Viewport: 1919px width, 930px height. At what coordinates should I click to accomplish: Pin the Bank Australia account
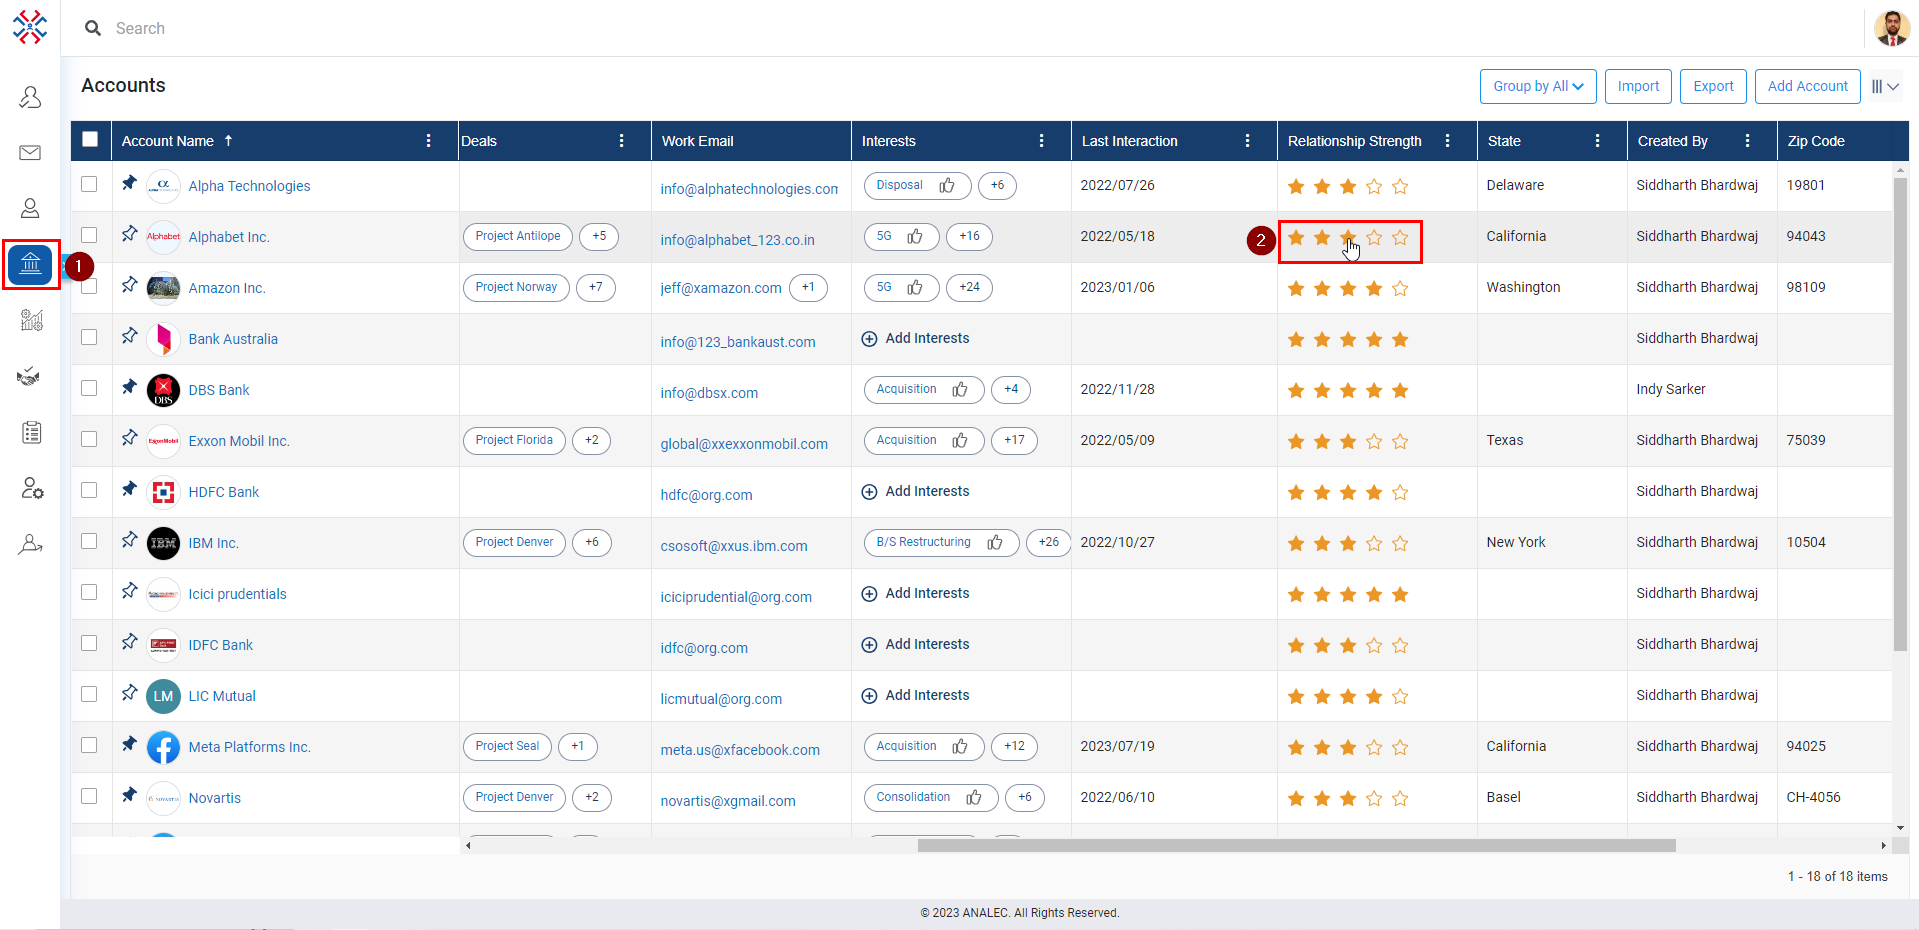pyautogui.click(x=129, y=336)
